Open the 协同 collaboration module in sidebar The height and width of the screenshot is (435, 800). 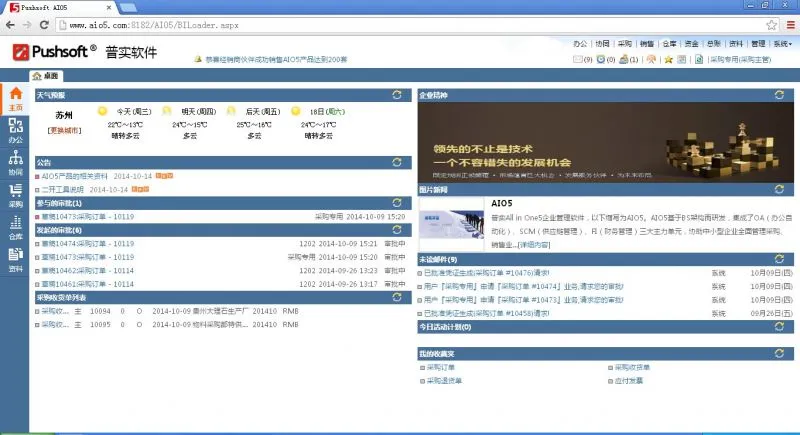pos(15,163)
